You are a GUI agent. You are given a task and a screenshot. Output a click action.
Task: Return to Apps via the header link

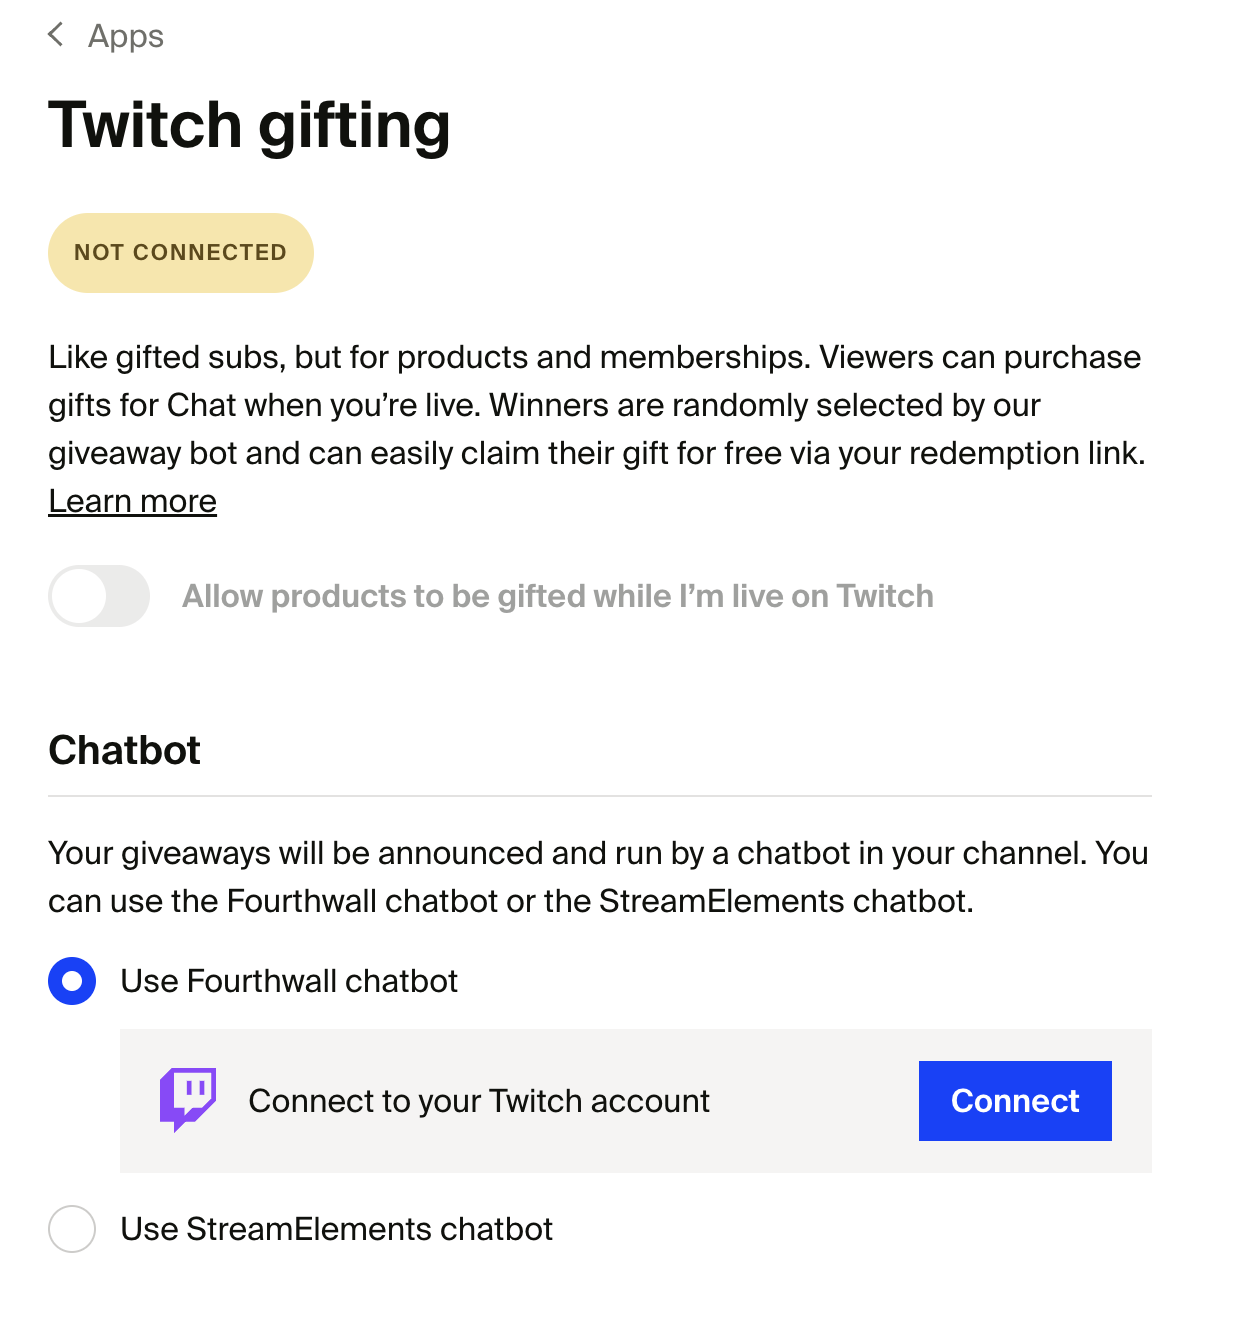[125, 35]
